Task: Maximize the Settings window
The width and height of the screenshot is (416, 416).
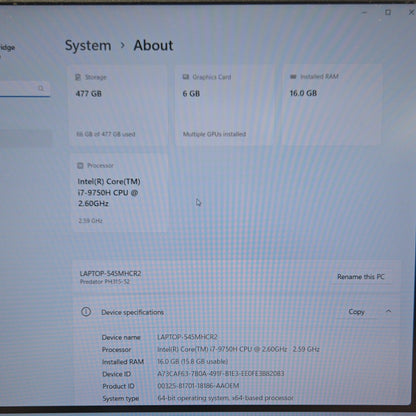Action: click(x=388, y=12)
